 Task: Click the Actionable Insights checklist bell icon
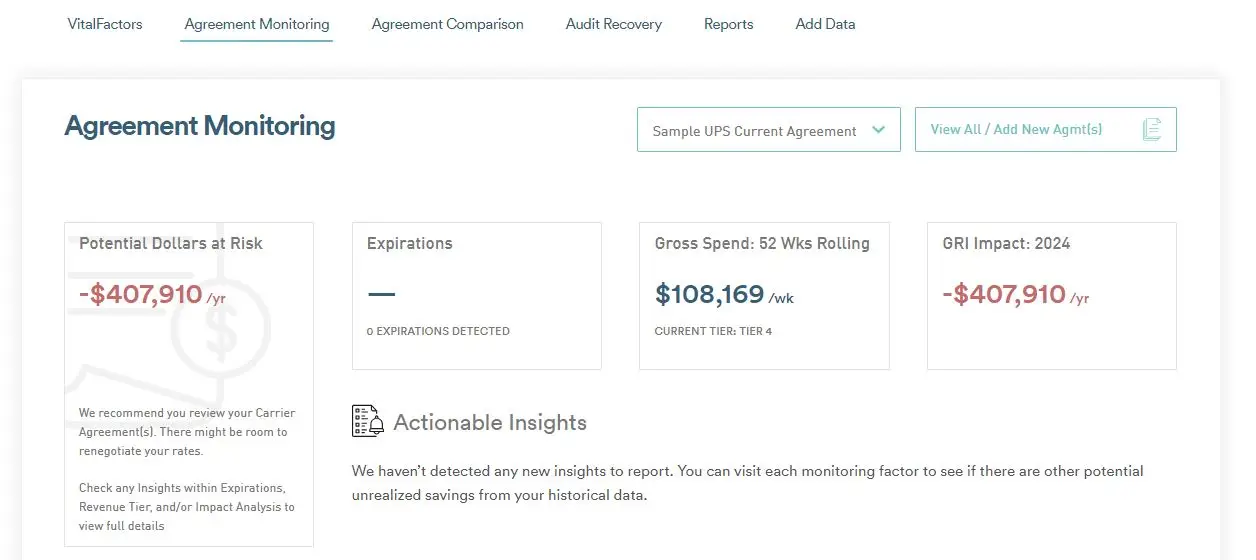pyautogui.click(x=368, y=421)
